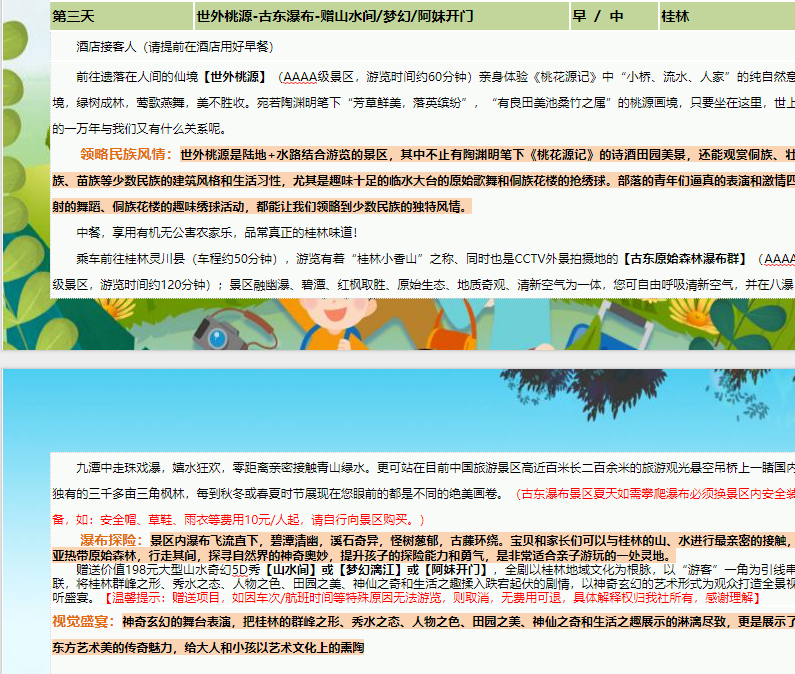The width and height of the screenshot is (795, 674).
Task: Click the cartoon child illustration
Action: tap(337, 325)
